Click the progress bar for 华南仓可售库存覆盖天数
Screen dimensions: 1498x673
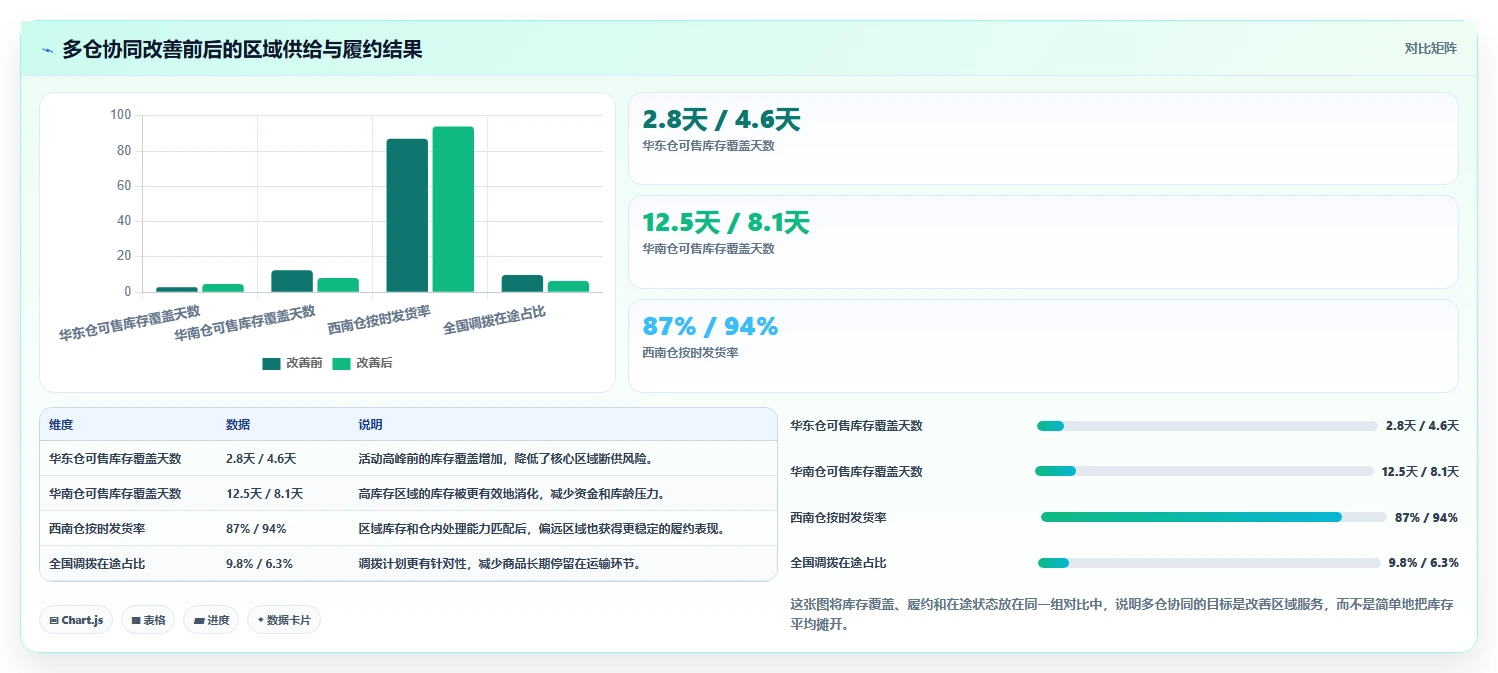1204,471
